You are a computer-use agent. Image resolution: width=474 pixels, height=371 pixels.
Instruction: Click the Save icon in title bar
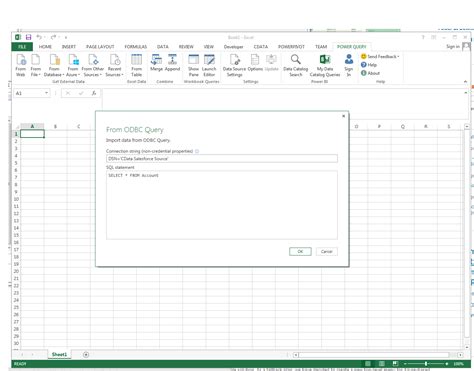point(28,37)
